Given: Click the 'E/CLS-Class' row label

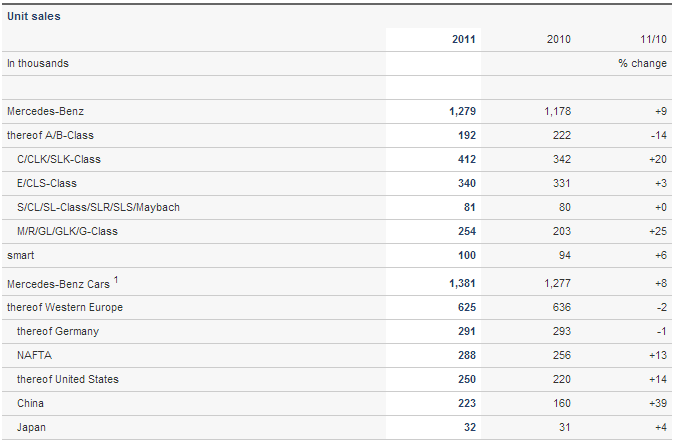Looking at the screenshot, I should pos(47,183).
